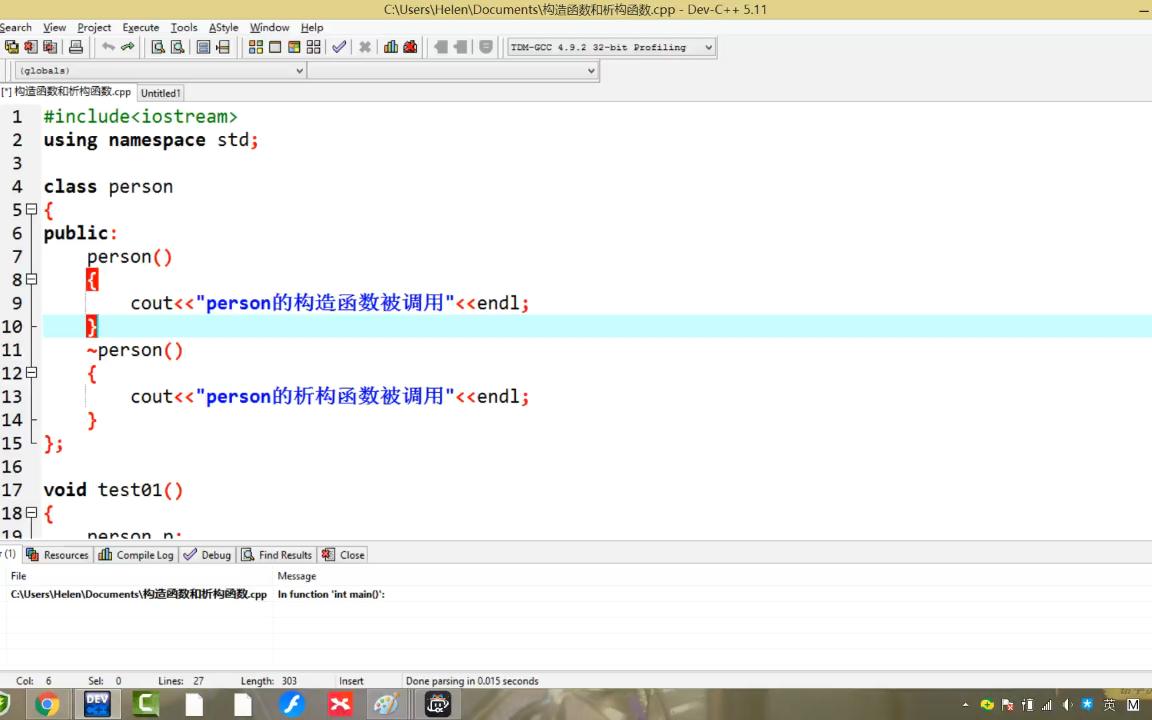This screenshot has width=1152, height=720.
Task: Compile the code with the checkmark icon
Action: 339,47
